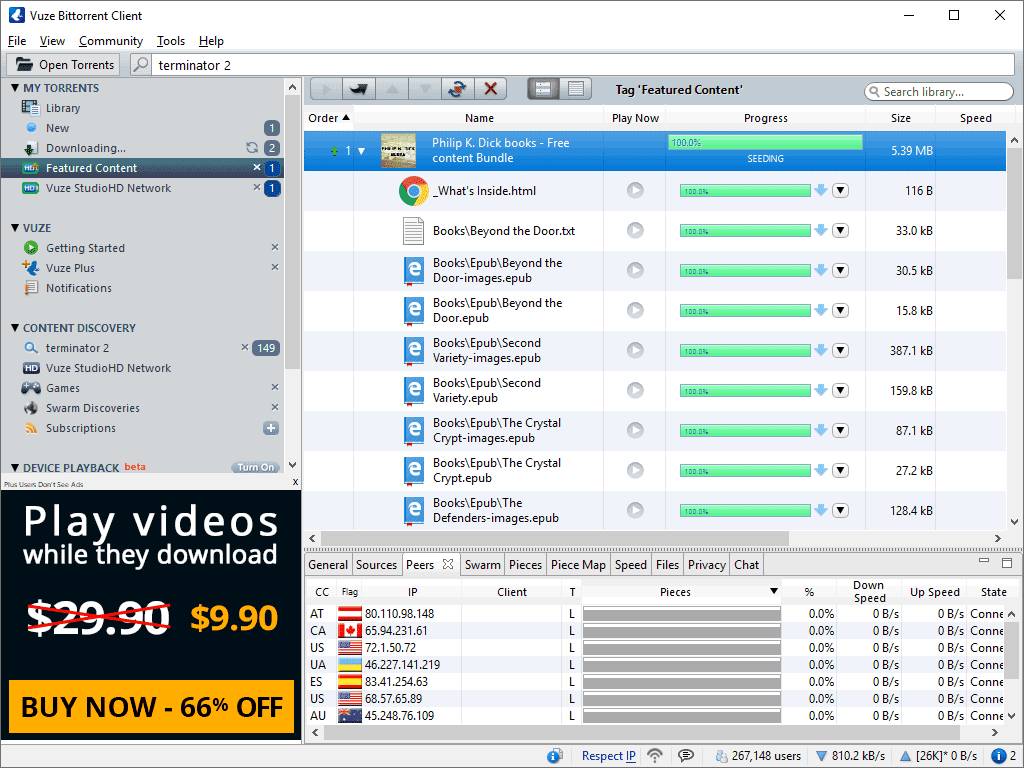Click the network status icon in status bar
The height and width of the screenshot is (768, 1024).
tap(654, 756)
